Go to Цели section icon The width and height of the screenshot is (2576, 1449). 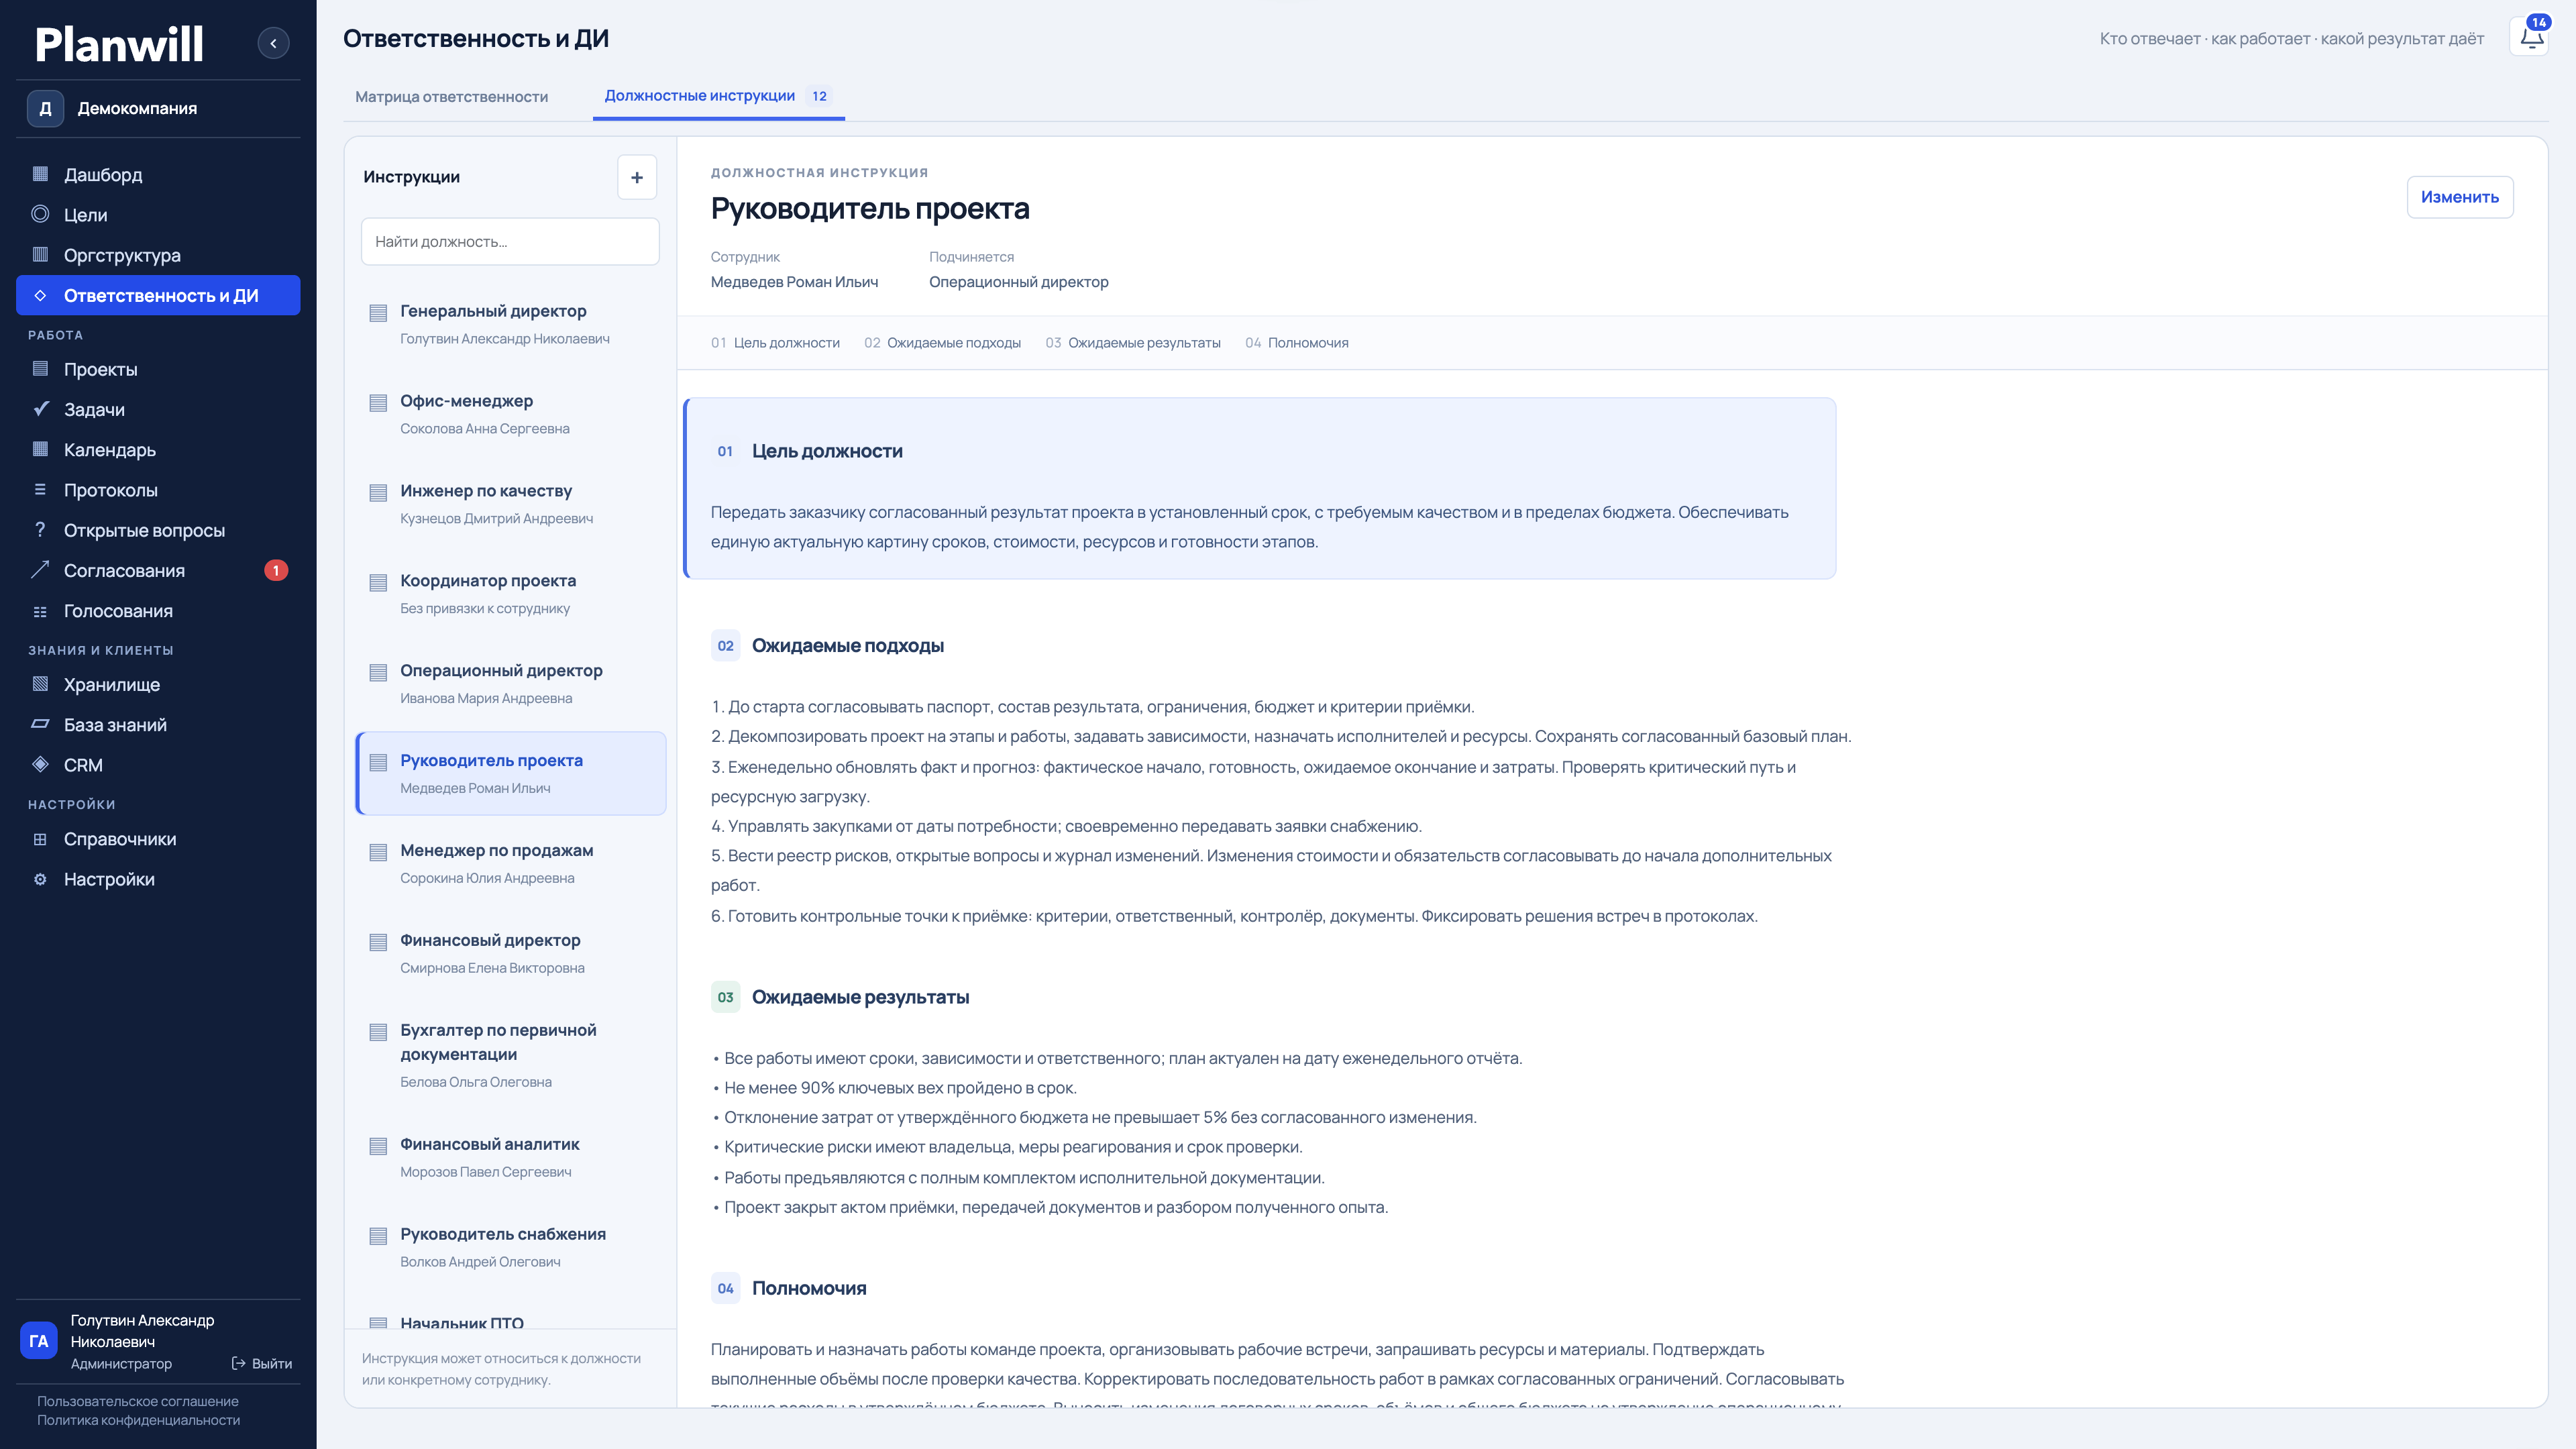[x=40, y=214]
